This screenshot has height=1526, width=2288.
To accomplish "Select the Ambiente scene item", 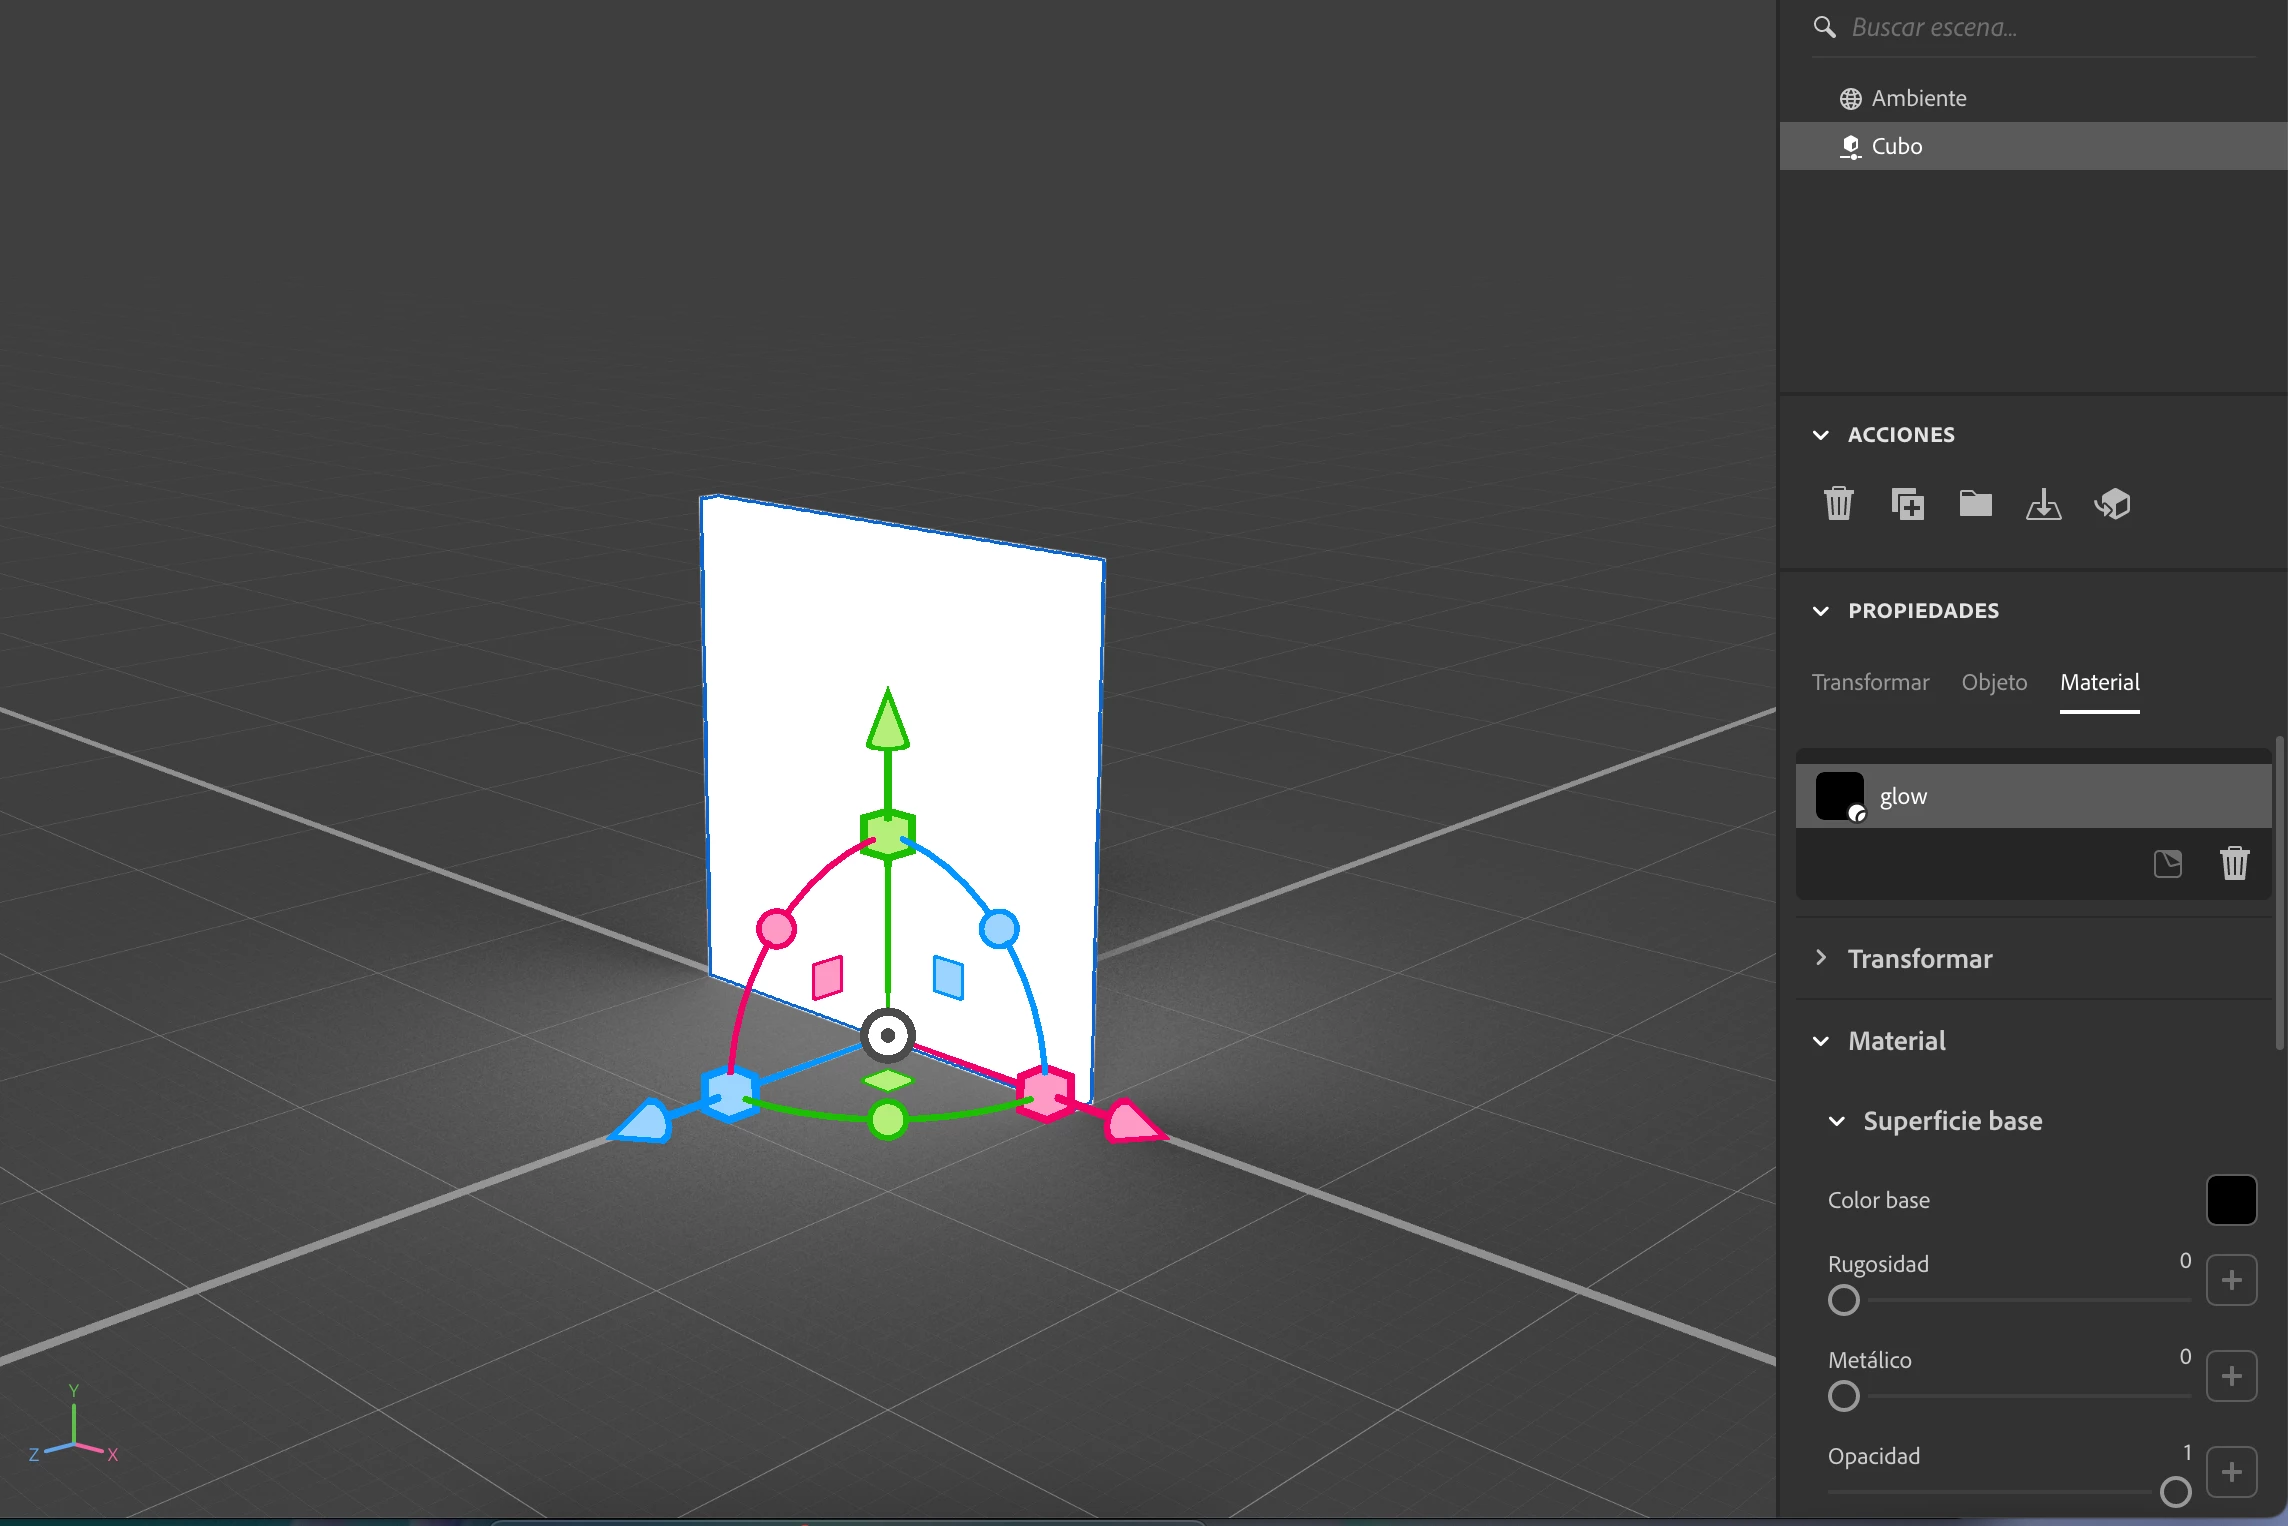I will 1918,98.
